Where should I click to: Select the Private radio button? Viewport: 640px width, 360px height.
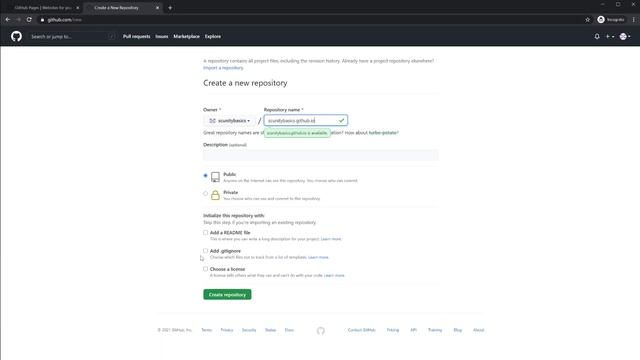point(205,193)
